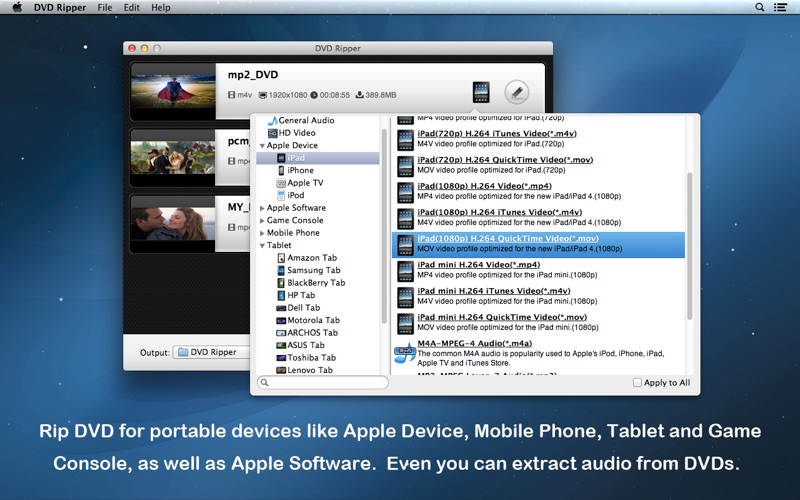Click the iPad device profile icon for mp2_DVD

click(481, 92)
